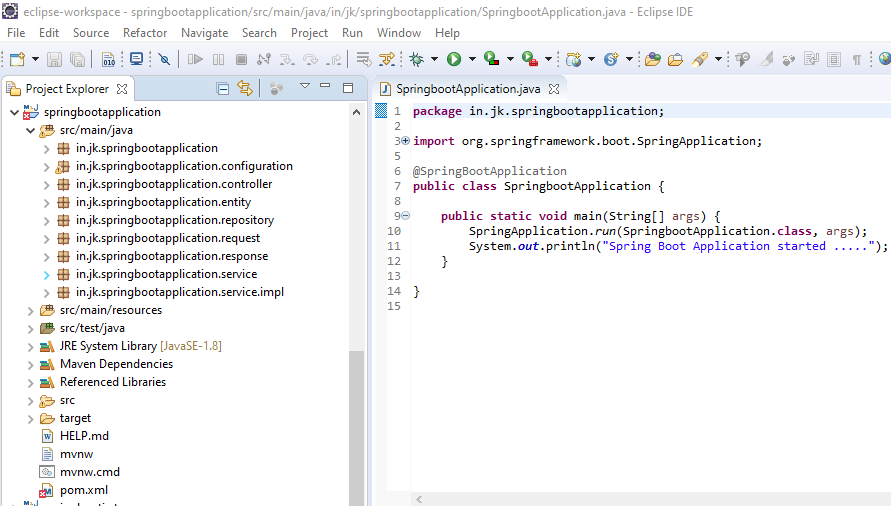Image resolution: width=891 pixels, height=506 pixels.
Task: Click the Project Explorer vertical scrollbar
Action: pos(356,428)
